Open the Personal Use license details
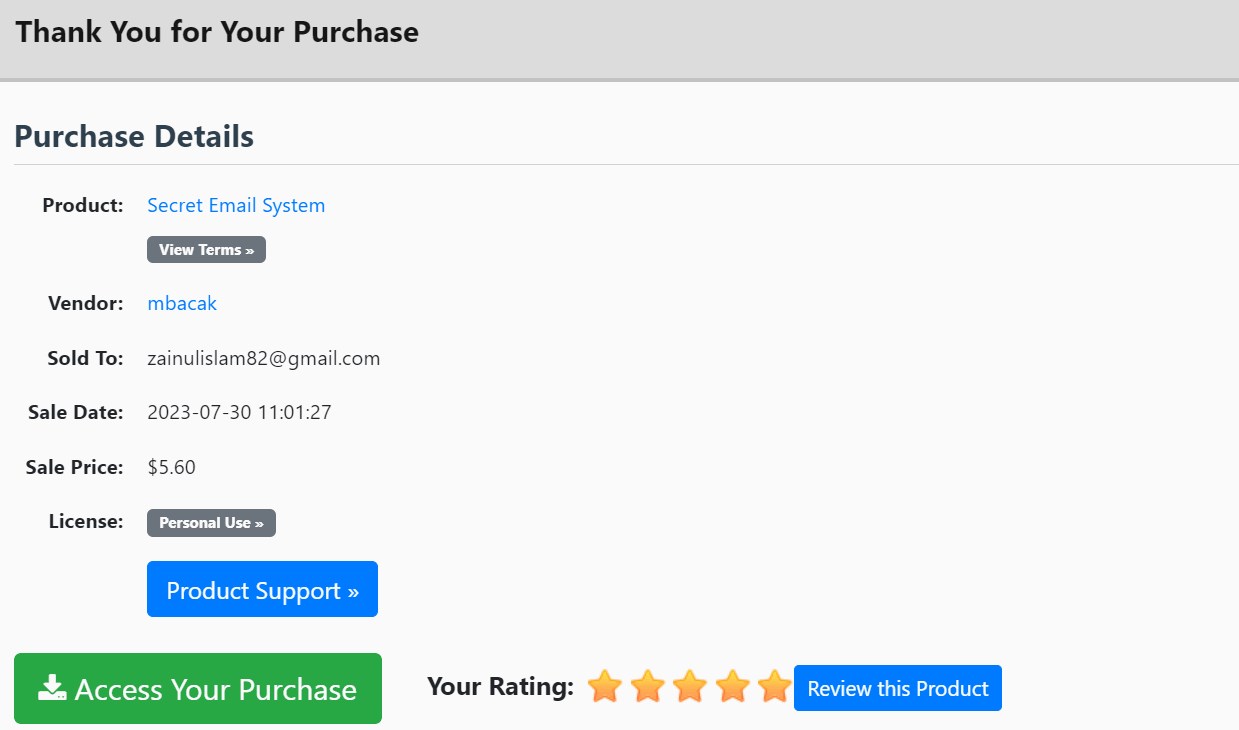The width and height of the screenshot is (1239, 730). point(211,523)
